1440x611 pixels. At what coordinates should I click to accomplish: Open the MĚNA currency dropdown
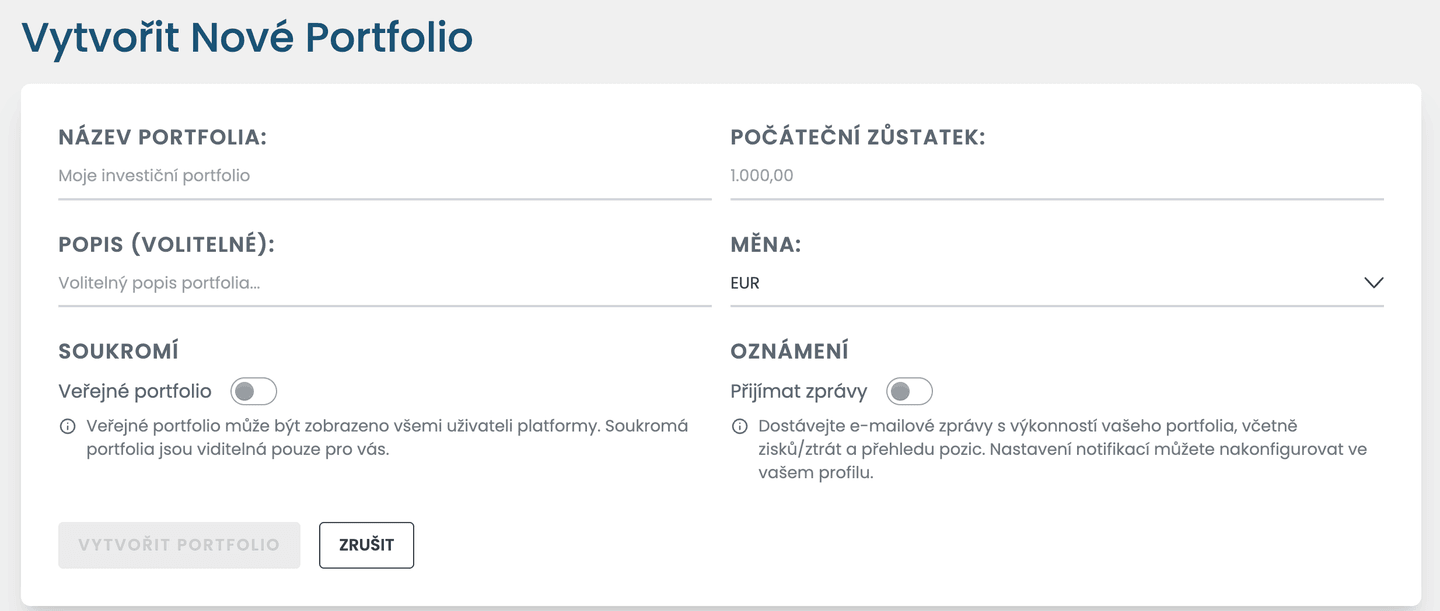[1055, 282]
